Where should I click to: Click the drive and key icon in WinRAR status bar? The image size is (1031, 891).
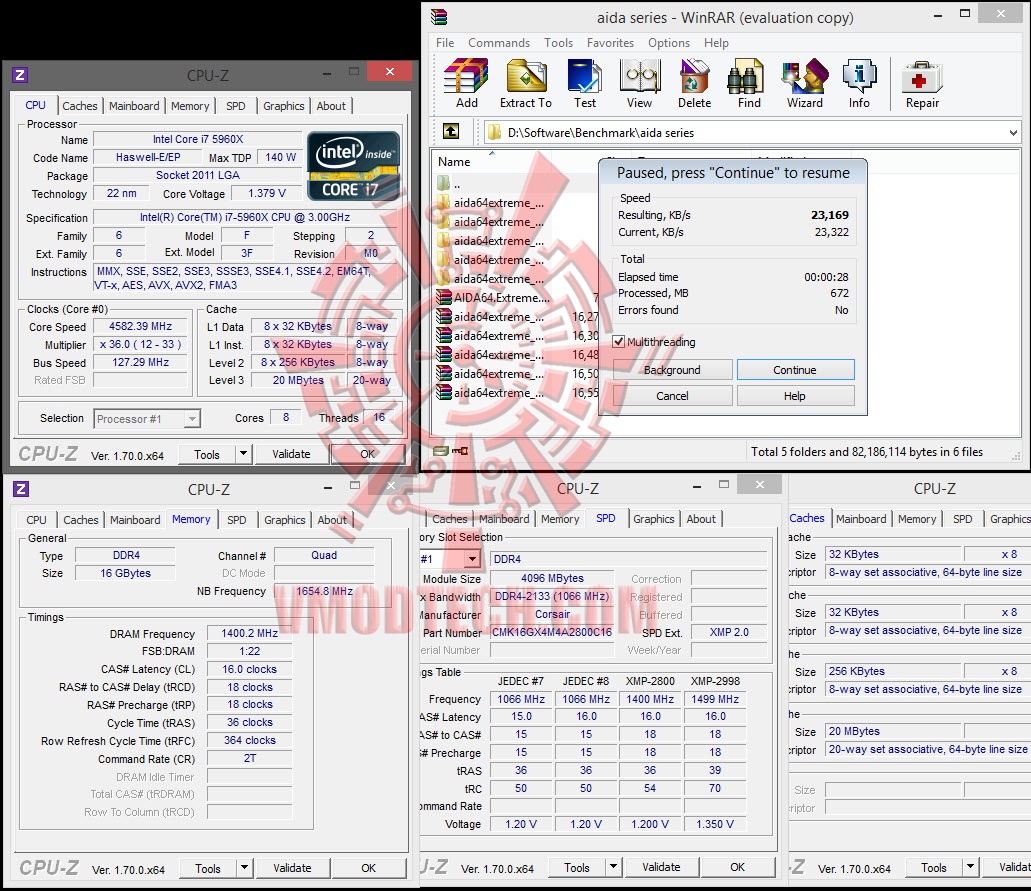click(x=451, y=451)
